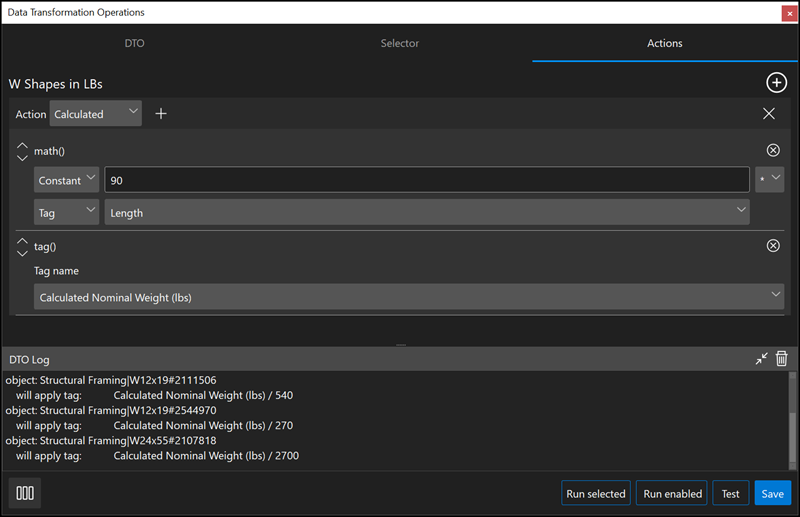Toggle the columns layout icon
This screenshot has width=800, height=517.
25,493
